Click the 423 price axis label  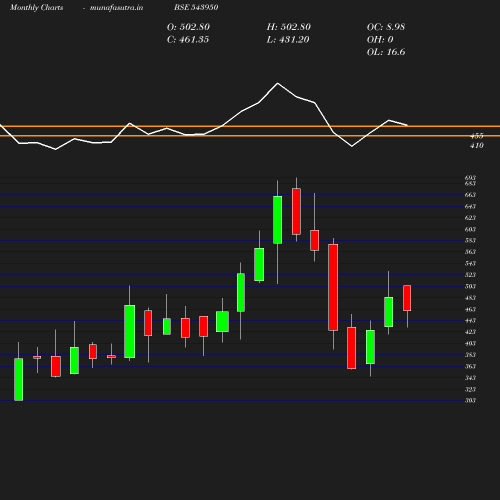(470, 332)
